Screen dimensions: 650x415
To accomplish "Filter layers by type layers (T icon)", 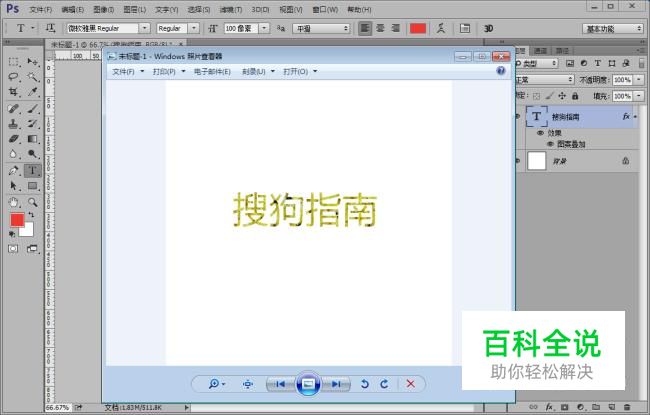I will tap(597, 63).
